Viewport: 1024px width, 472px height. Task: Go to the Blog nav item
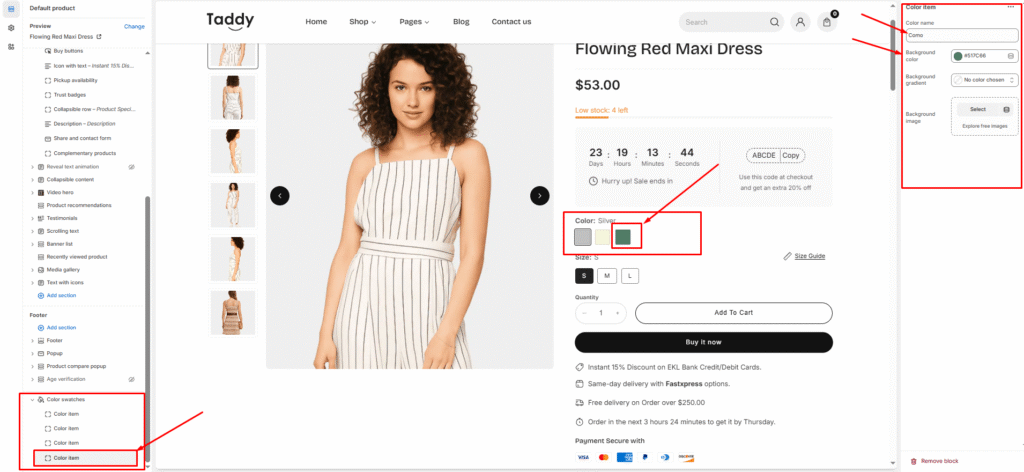460,22
